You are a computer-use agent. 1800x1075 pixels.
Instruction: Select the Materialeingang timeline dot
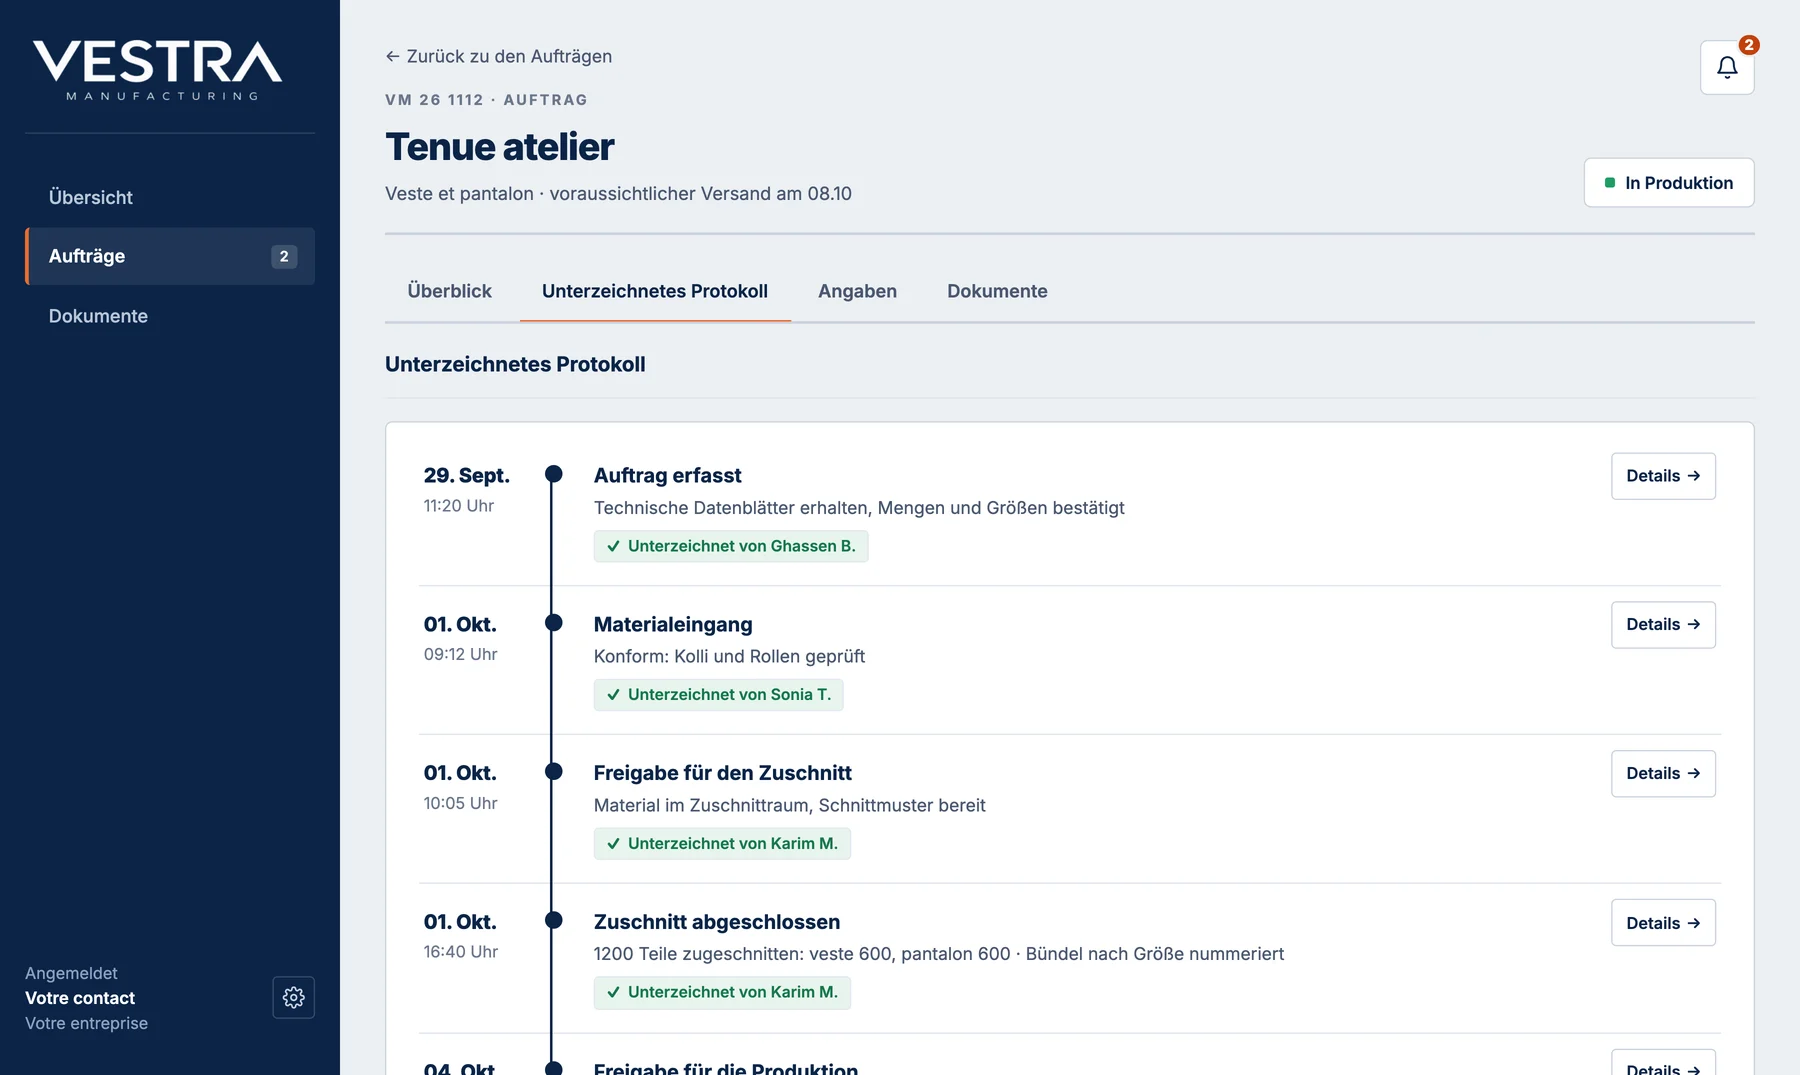pyautogui.click(x=553, y=623)
